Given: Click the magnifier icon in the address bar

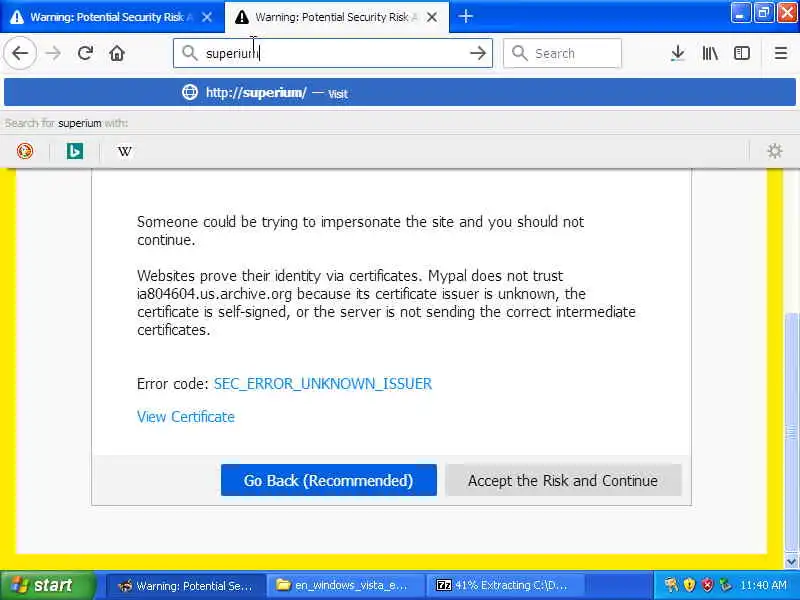Looking at the screenshot, I should (189, 53).
